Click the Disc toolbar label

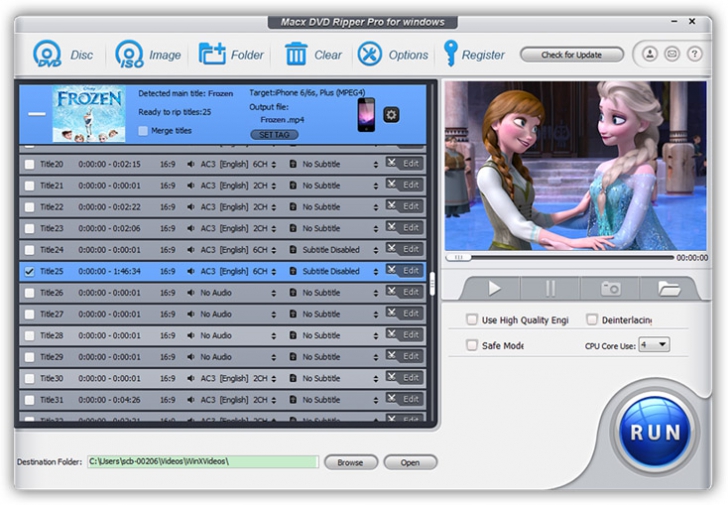81,55
